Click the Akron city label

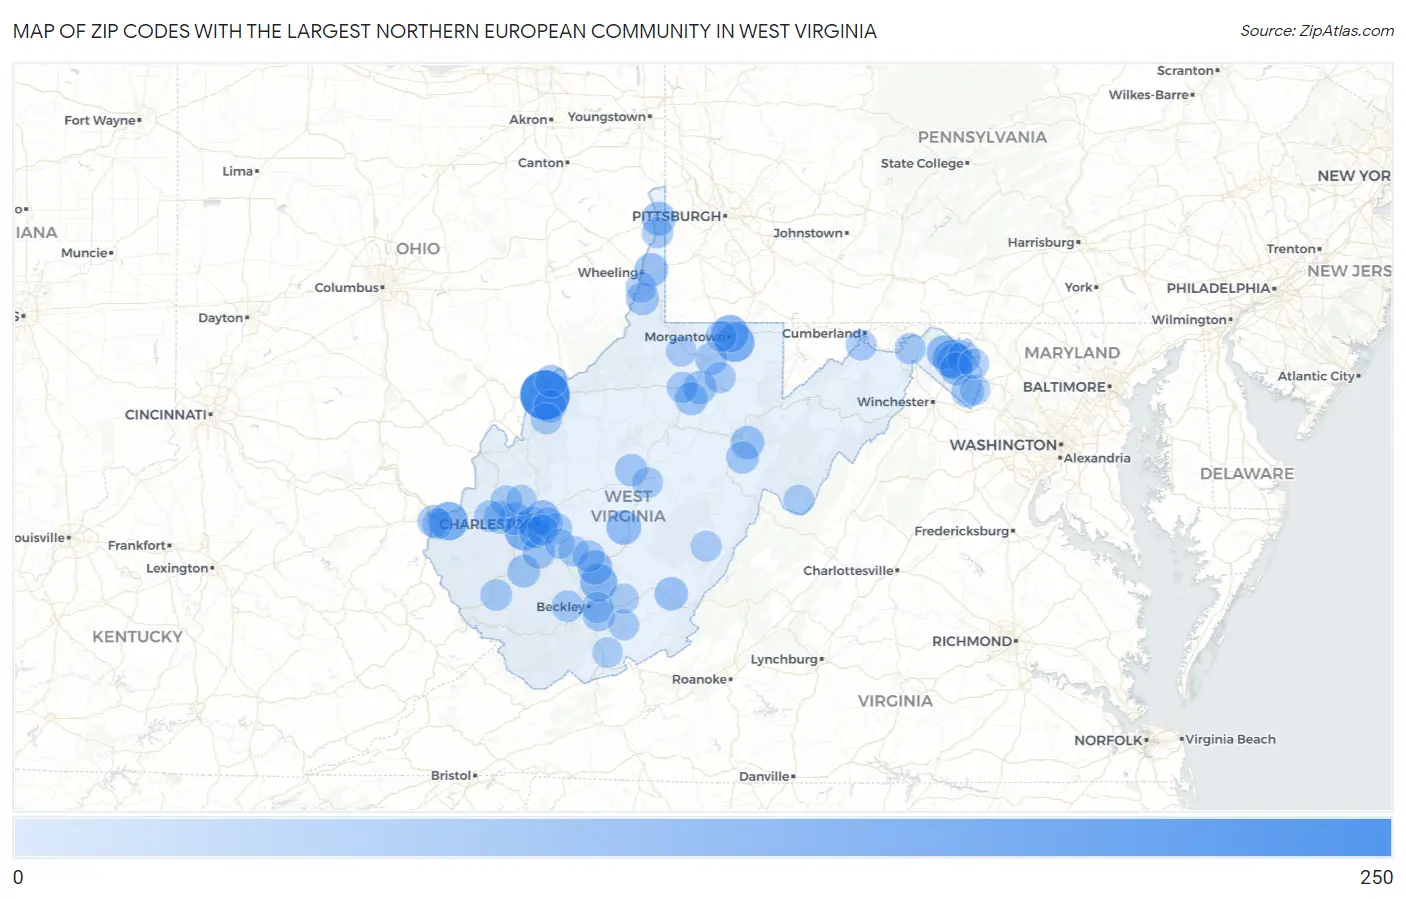[x=528, y=119]
